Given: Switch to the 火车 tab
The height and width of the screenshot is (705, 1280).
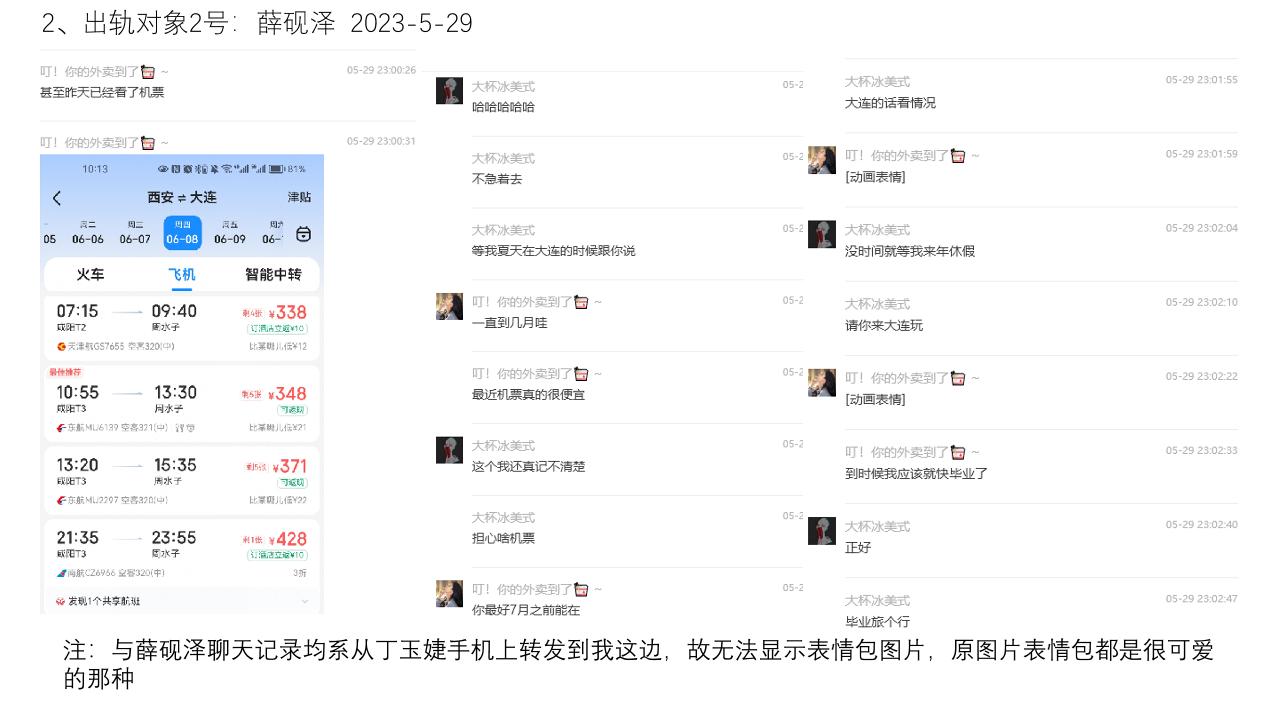Looking at the screenshot, I should 89,274.
